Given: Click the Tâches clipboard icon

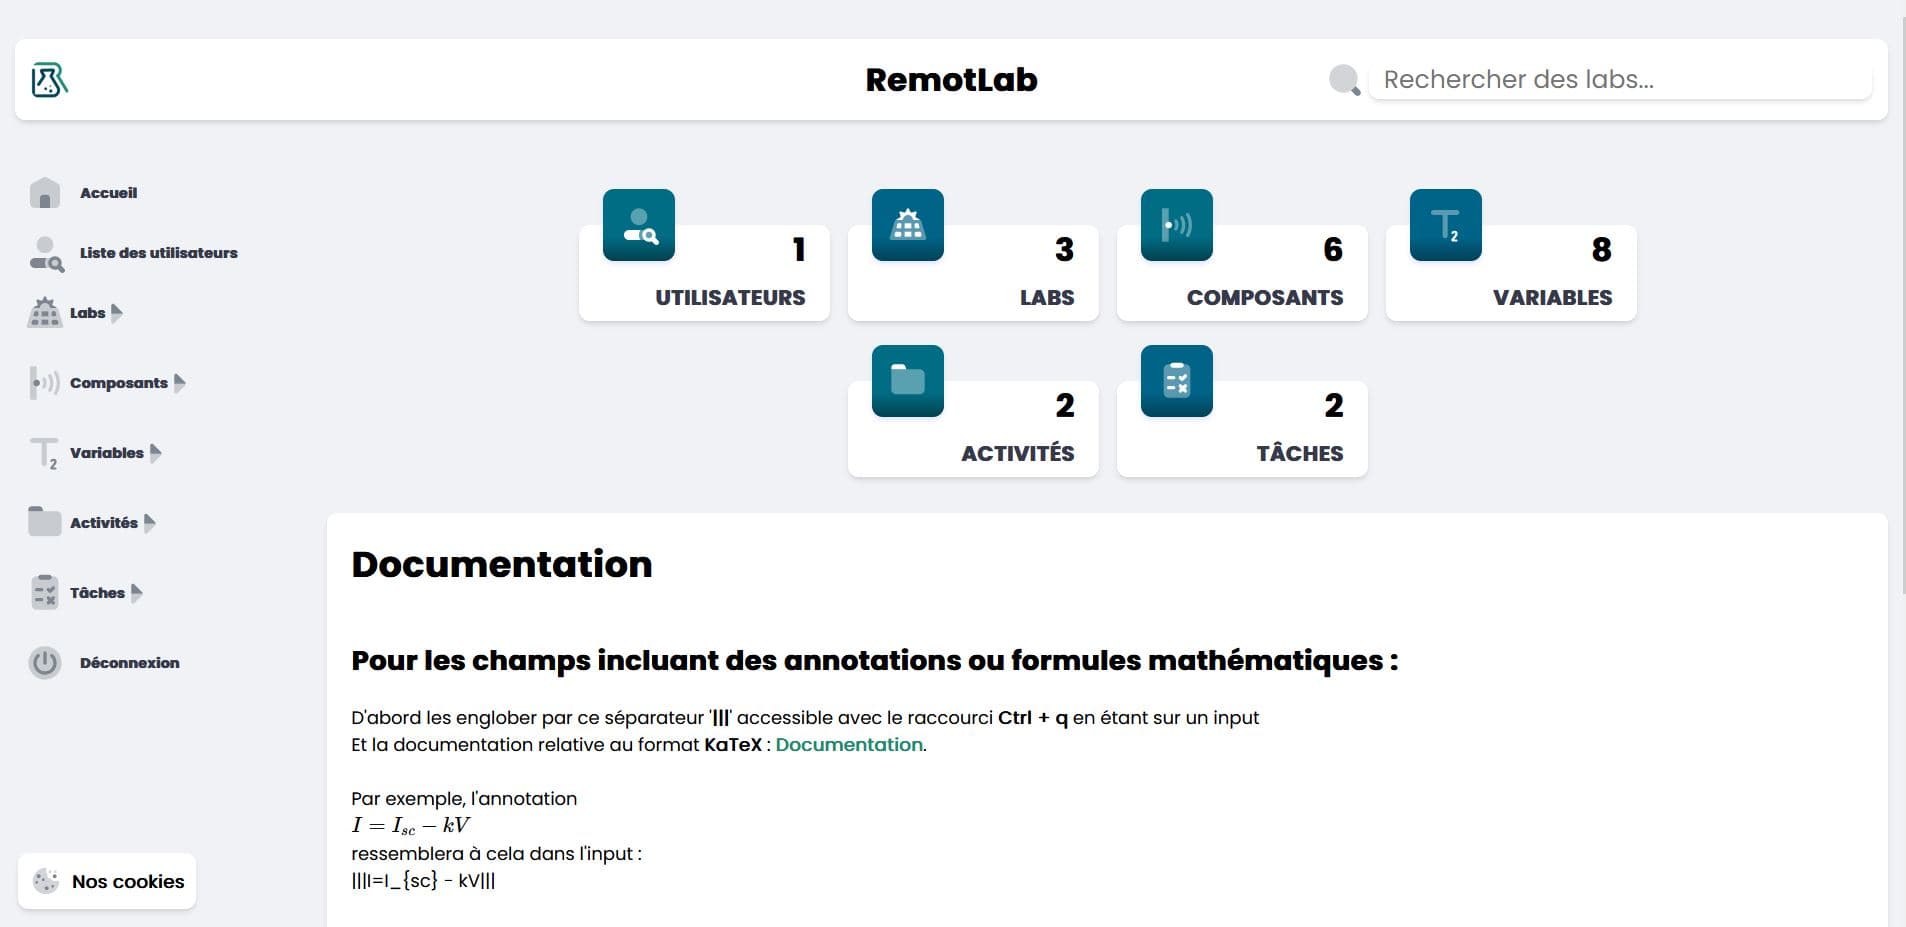Looking at the screenshot, I should click(1176, 381).
